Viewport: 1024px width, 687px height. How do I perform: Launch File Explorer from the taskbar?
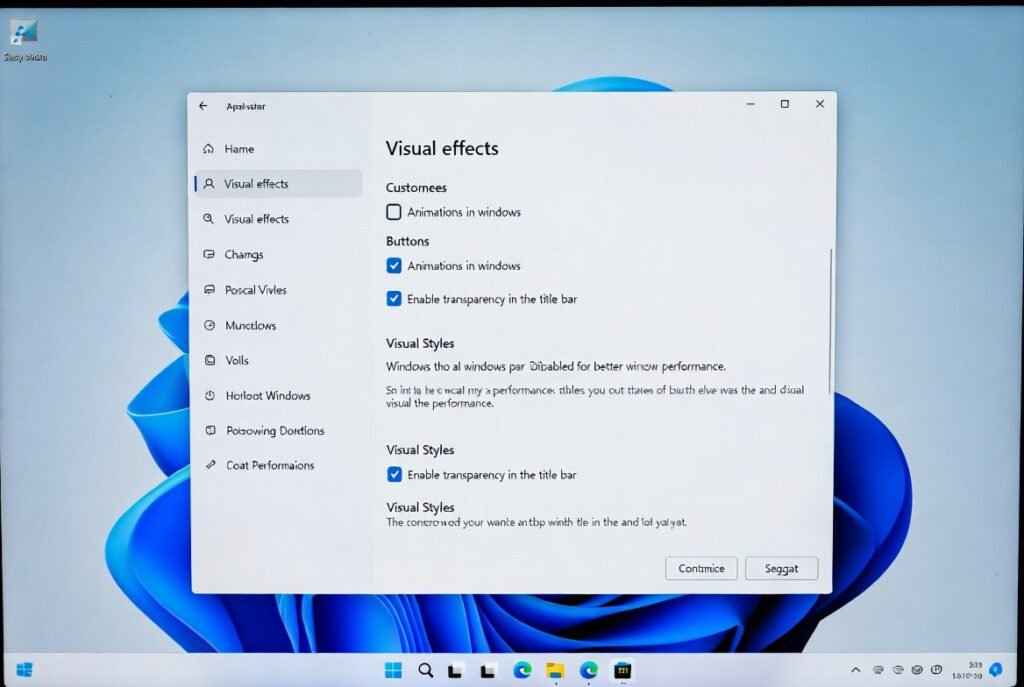click(x=555, y=670)
